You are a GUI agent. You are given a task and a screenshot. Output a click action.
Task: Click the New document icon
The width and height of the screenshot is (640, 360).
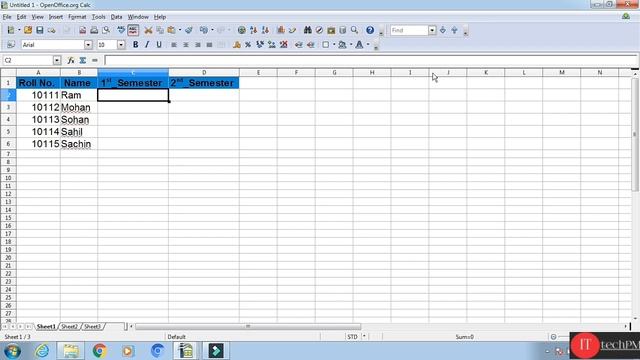pyautogui.click(x=11, y=30)
